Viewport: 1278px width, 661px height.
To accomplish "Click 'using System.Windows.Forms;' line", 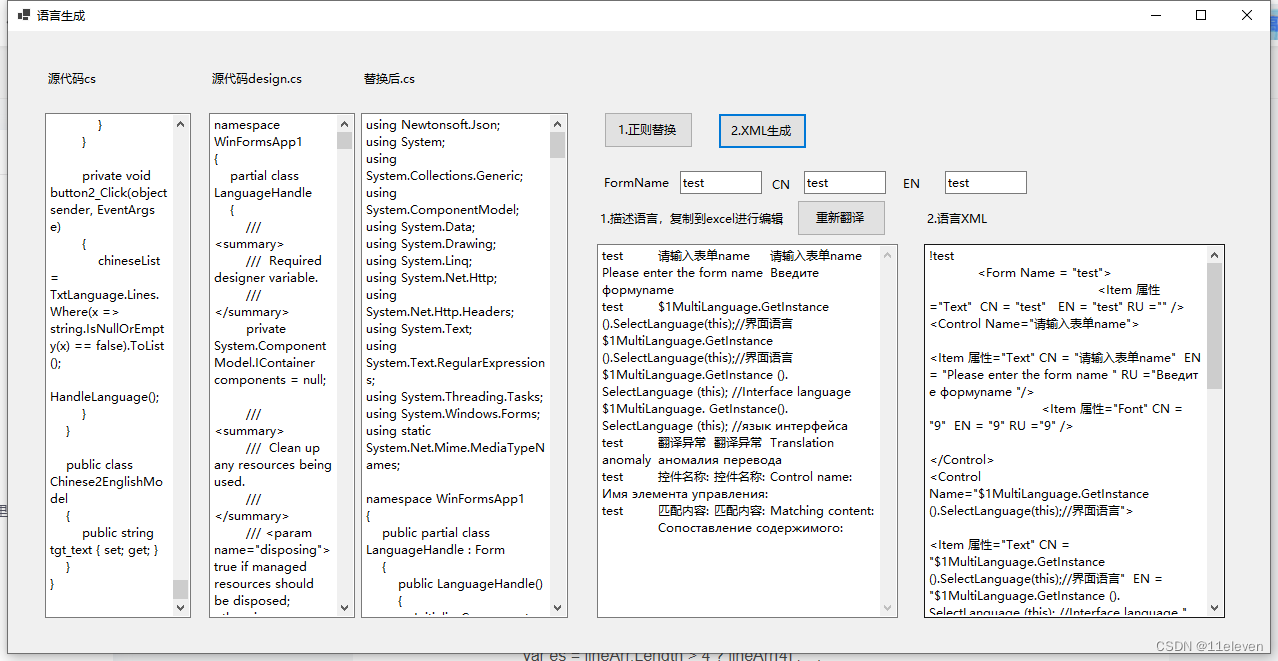I will 454,414.
